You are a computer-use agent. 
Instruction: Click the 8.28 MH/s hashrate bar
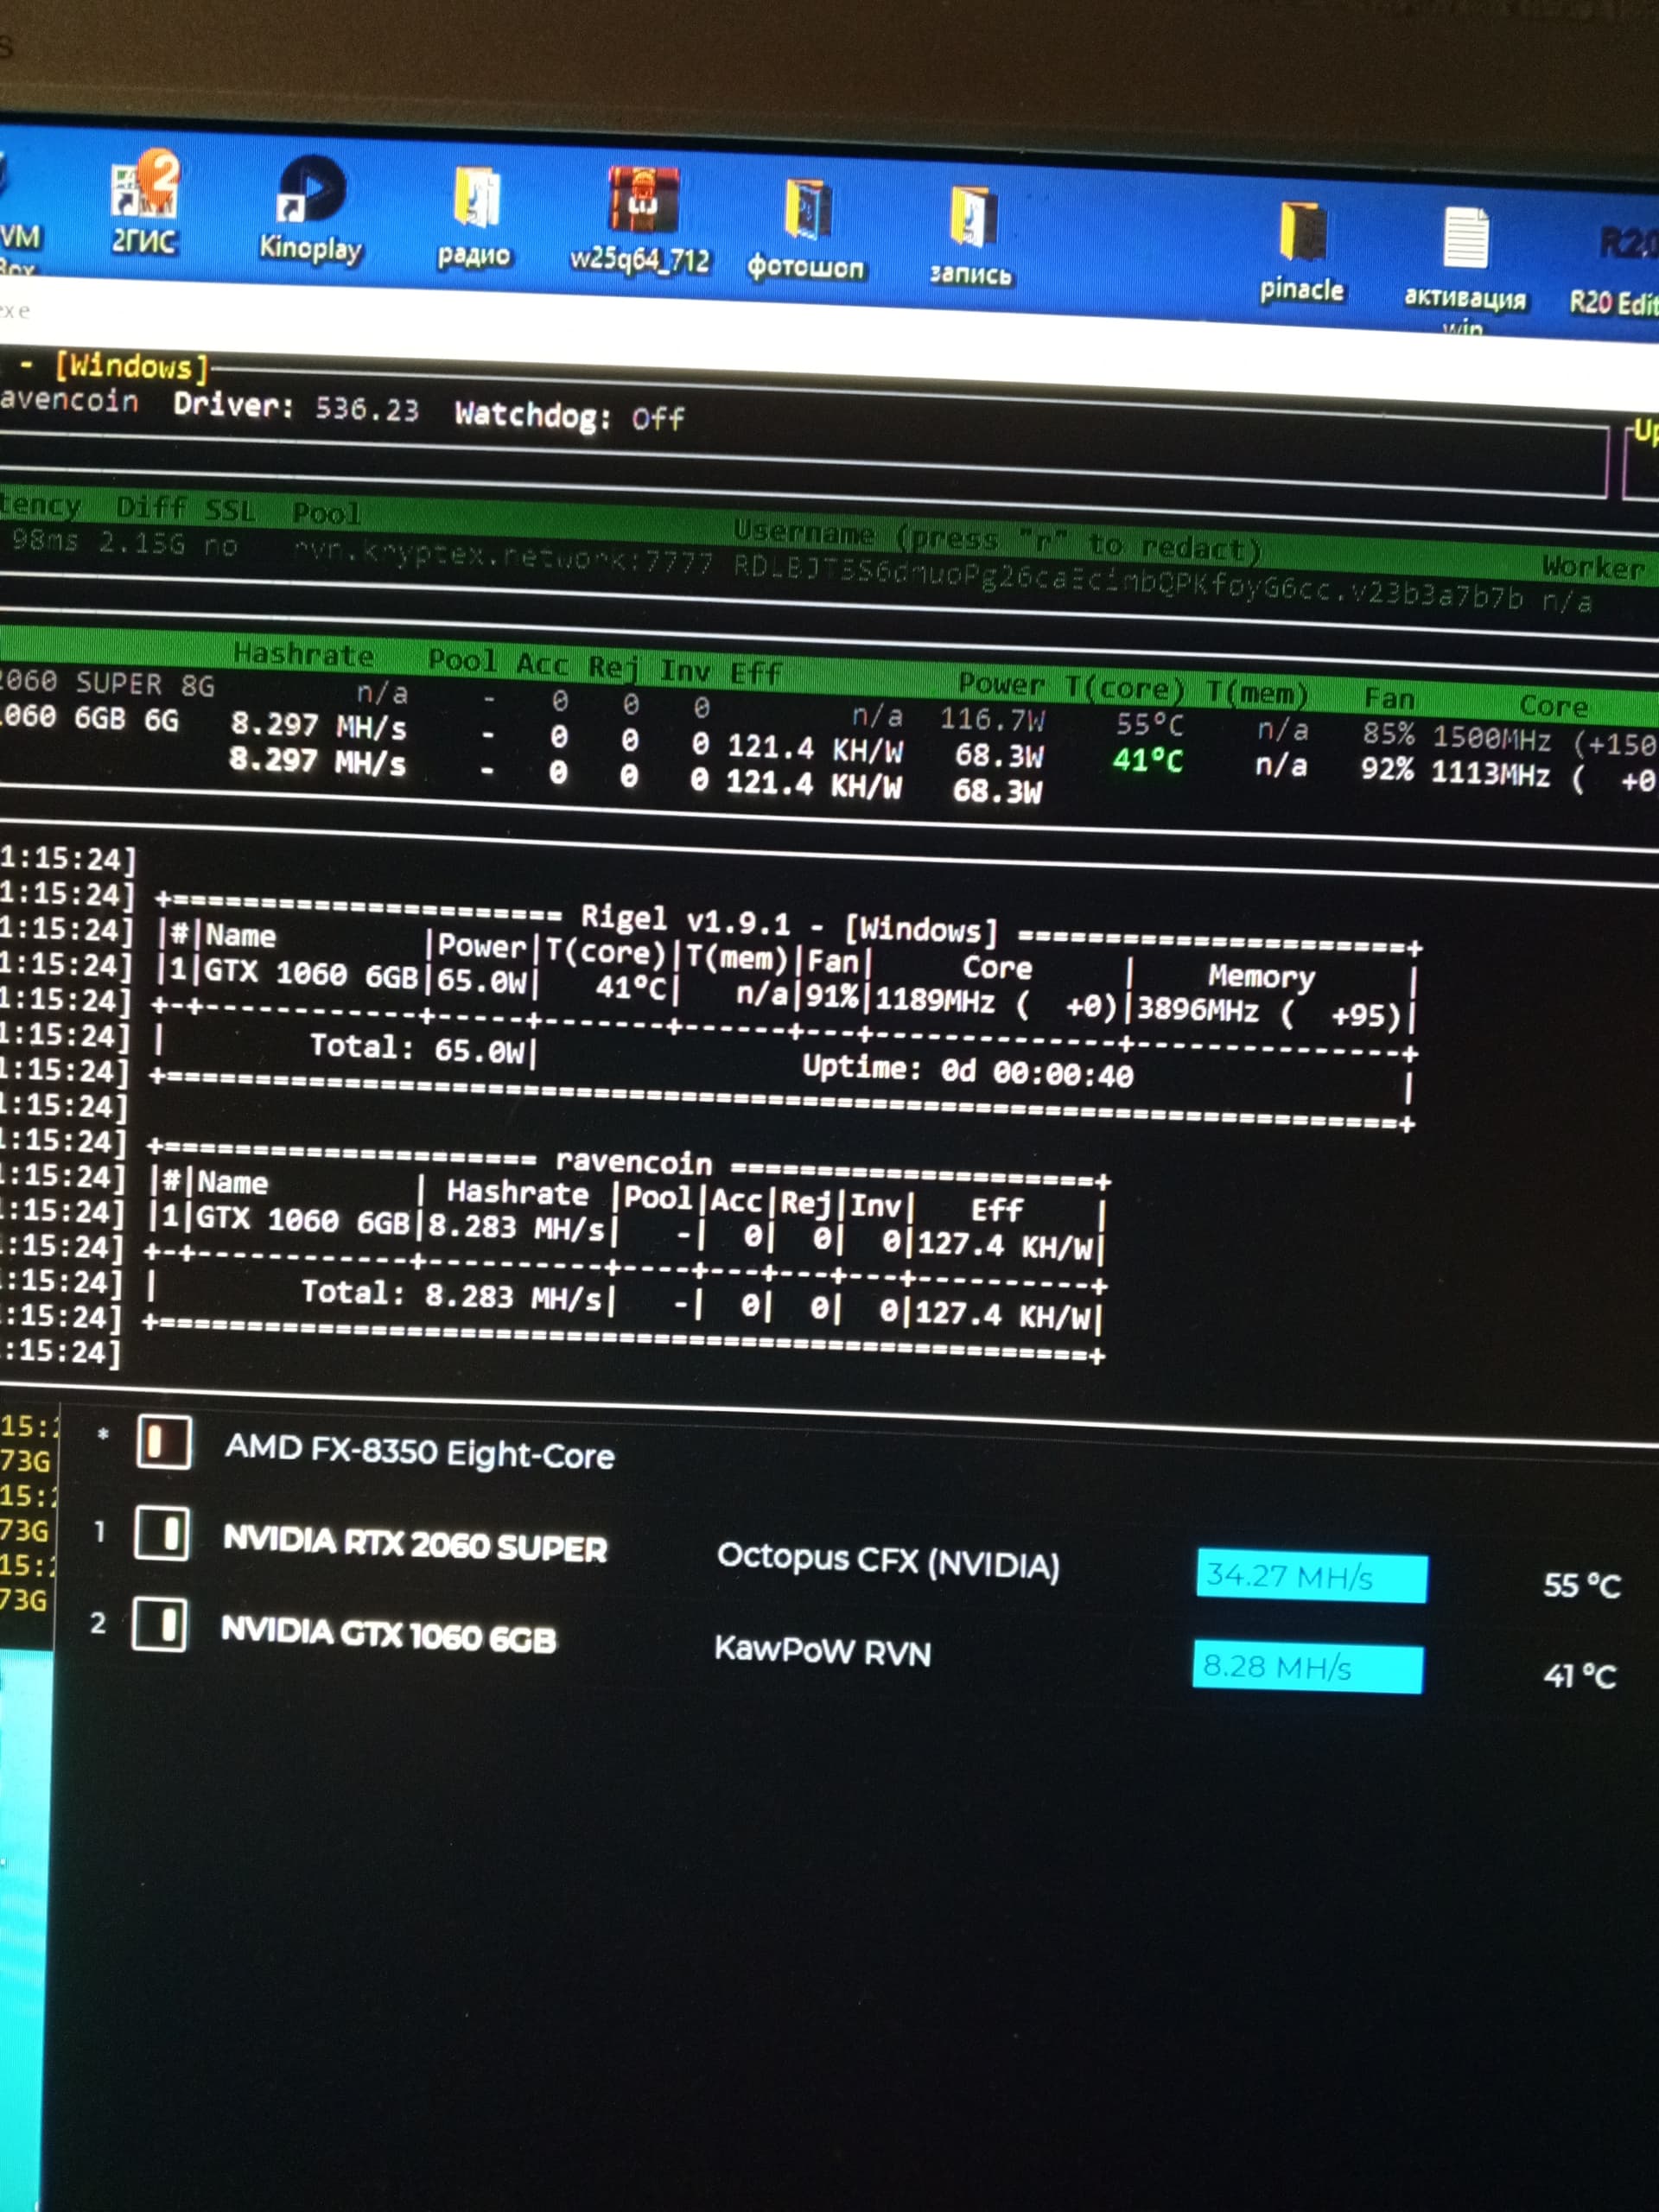point(1308,1667)
